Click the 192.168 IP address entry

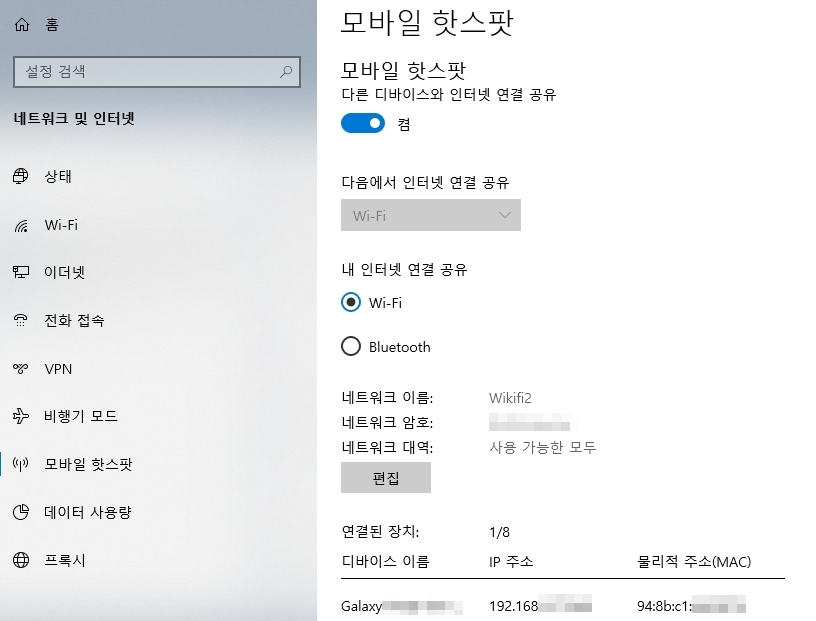[x=540, y=606]
